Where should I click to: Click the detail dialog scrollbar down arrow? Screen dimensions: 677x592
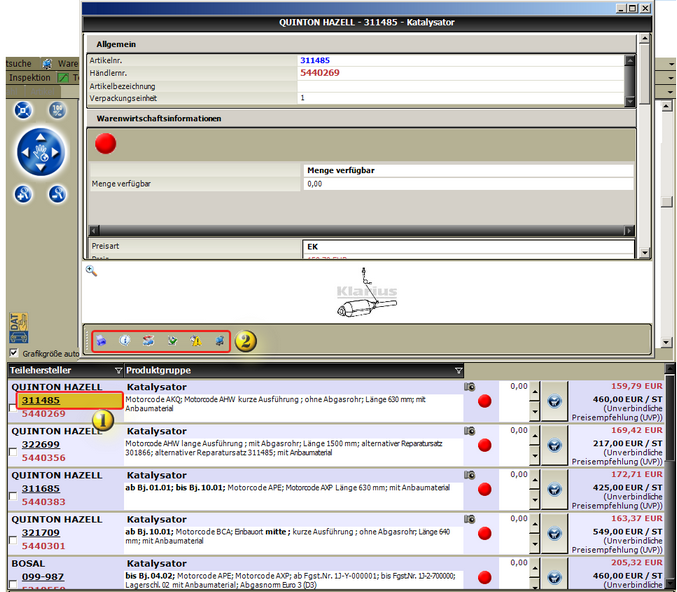point(645,253)
